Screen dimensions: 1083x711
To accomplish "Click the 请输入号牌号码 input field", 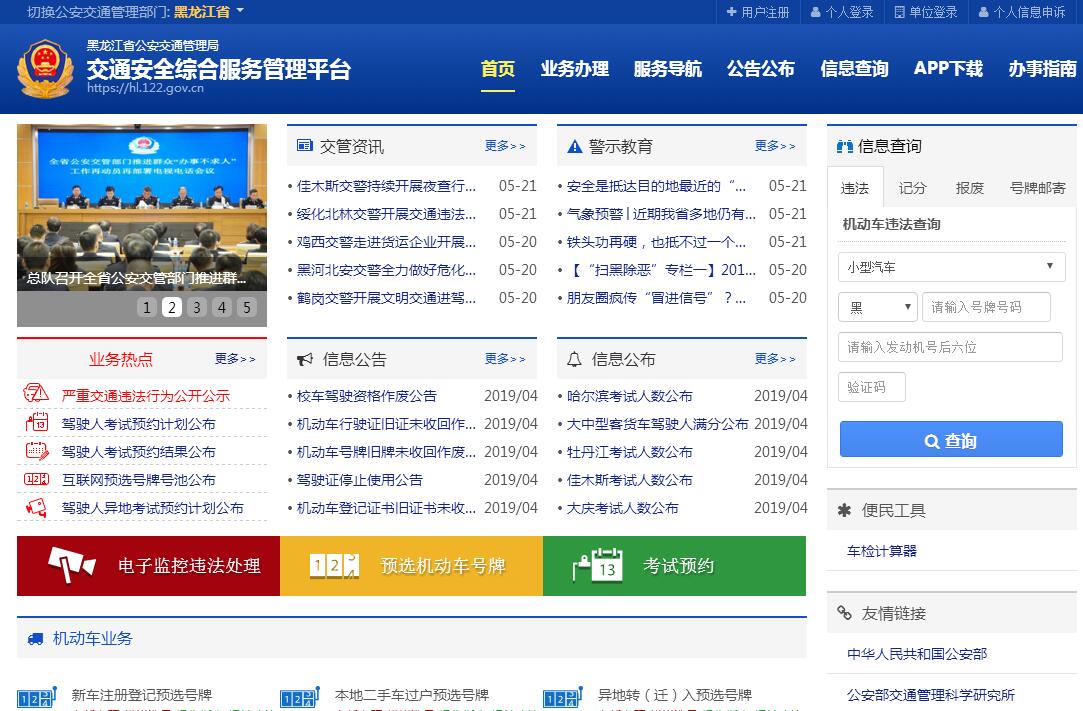I will (986, 307).
